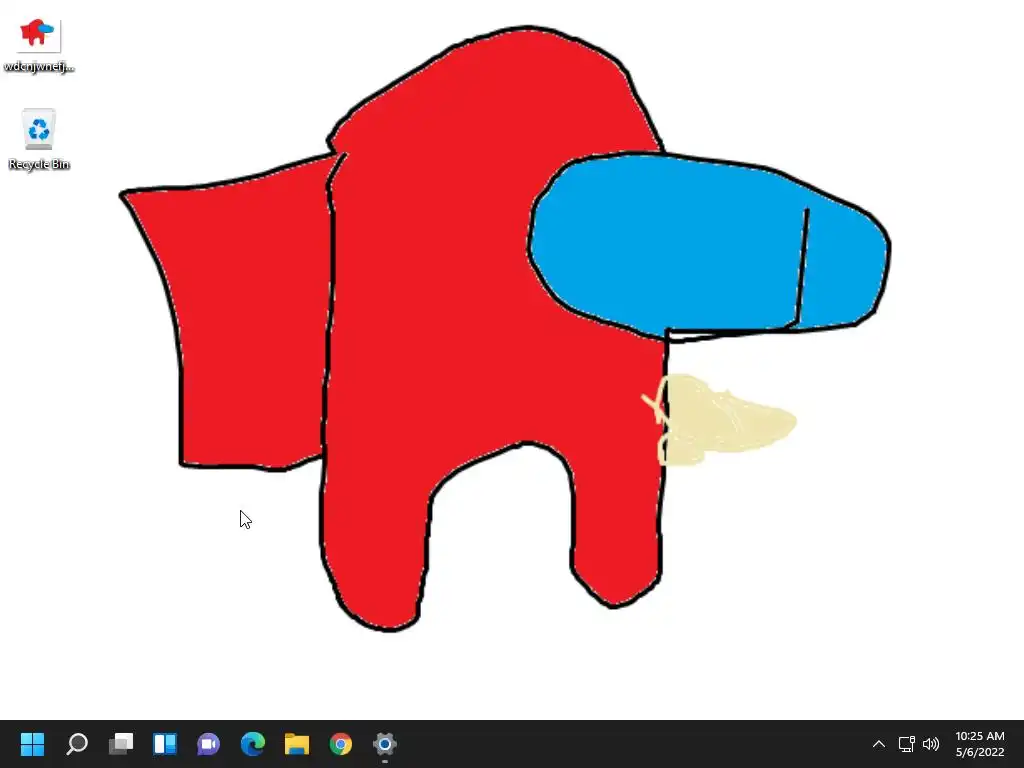Open the Widgets panel from taskbar
This screenshot has width=1024, height=768.
[165, 743]
